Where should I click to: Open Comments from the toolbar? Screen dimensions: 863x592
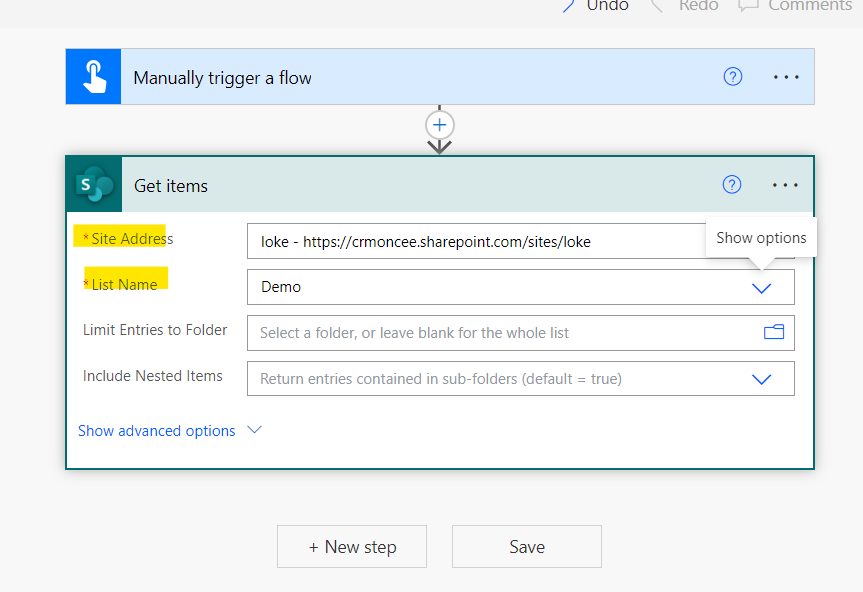(795, 6)
